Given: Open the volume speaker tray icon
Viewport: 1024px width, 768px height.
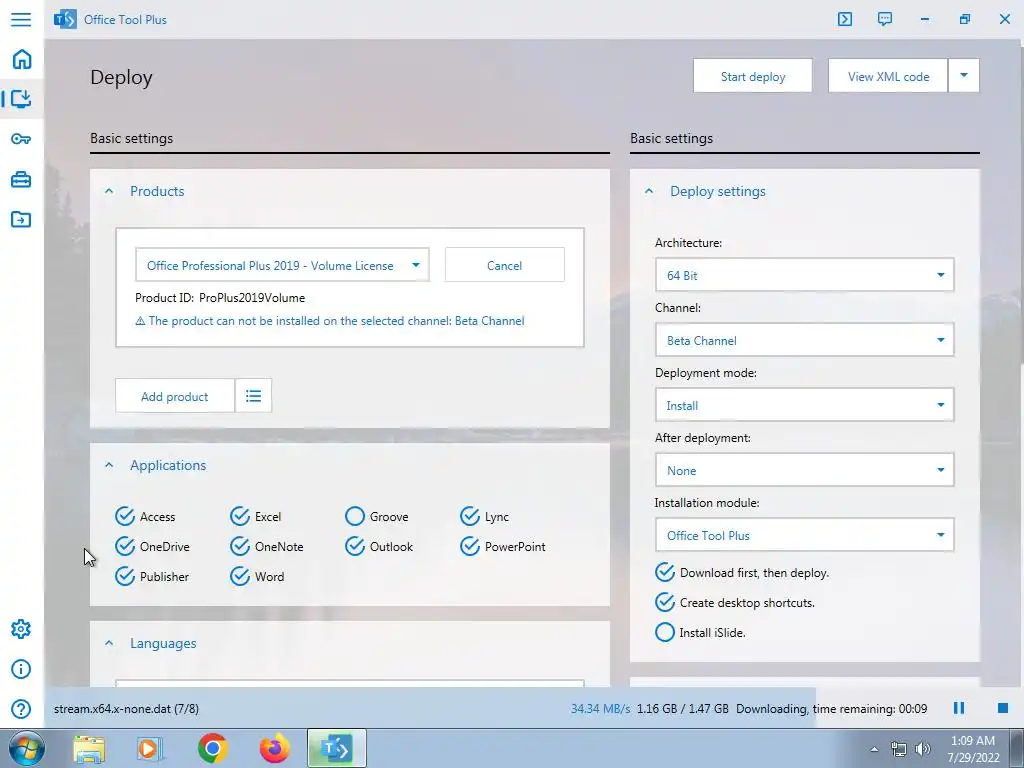Looking at the screenshot, I should tap(922, 749).
